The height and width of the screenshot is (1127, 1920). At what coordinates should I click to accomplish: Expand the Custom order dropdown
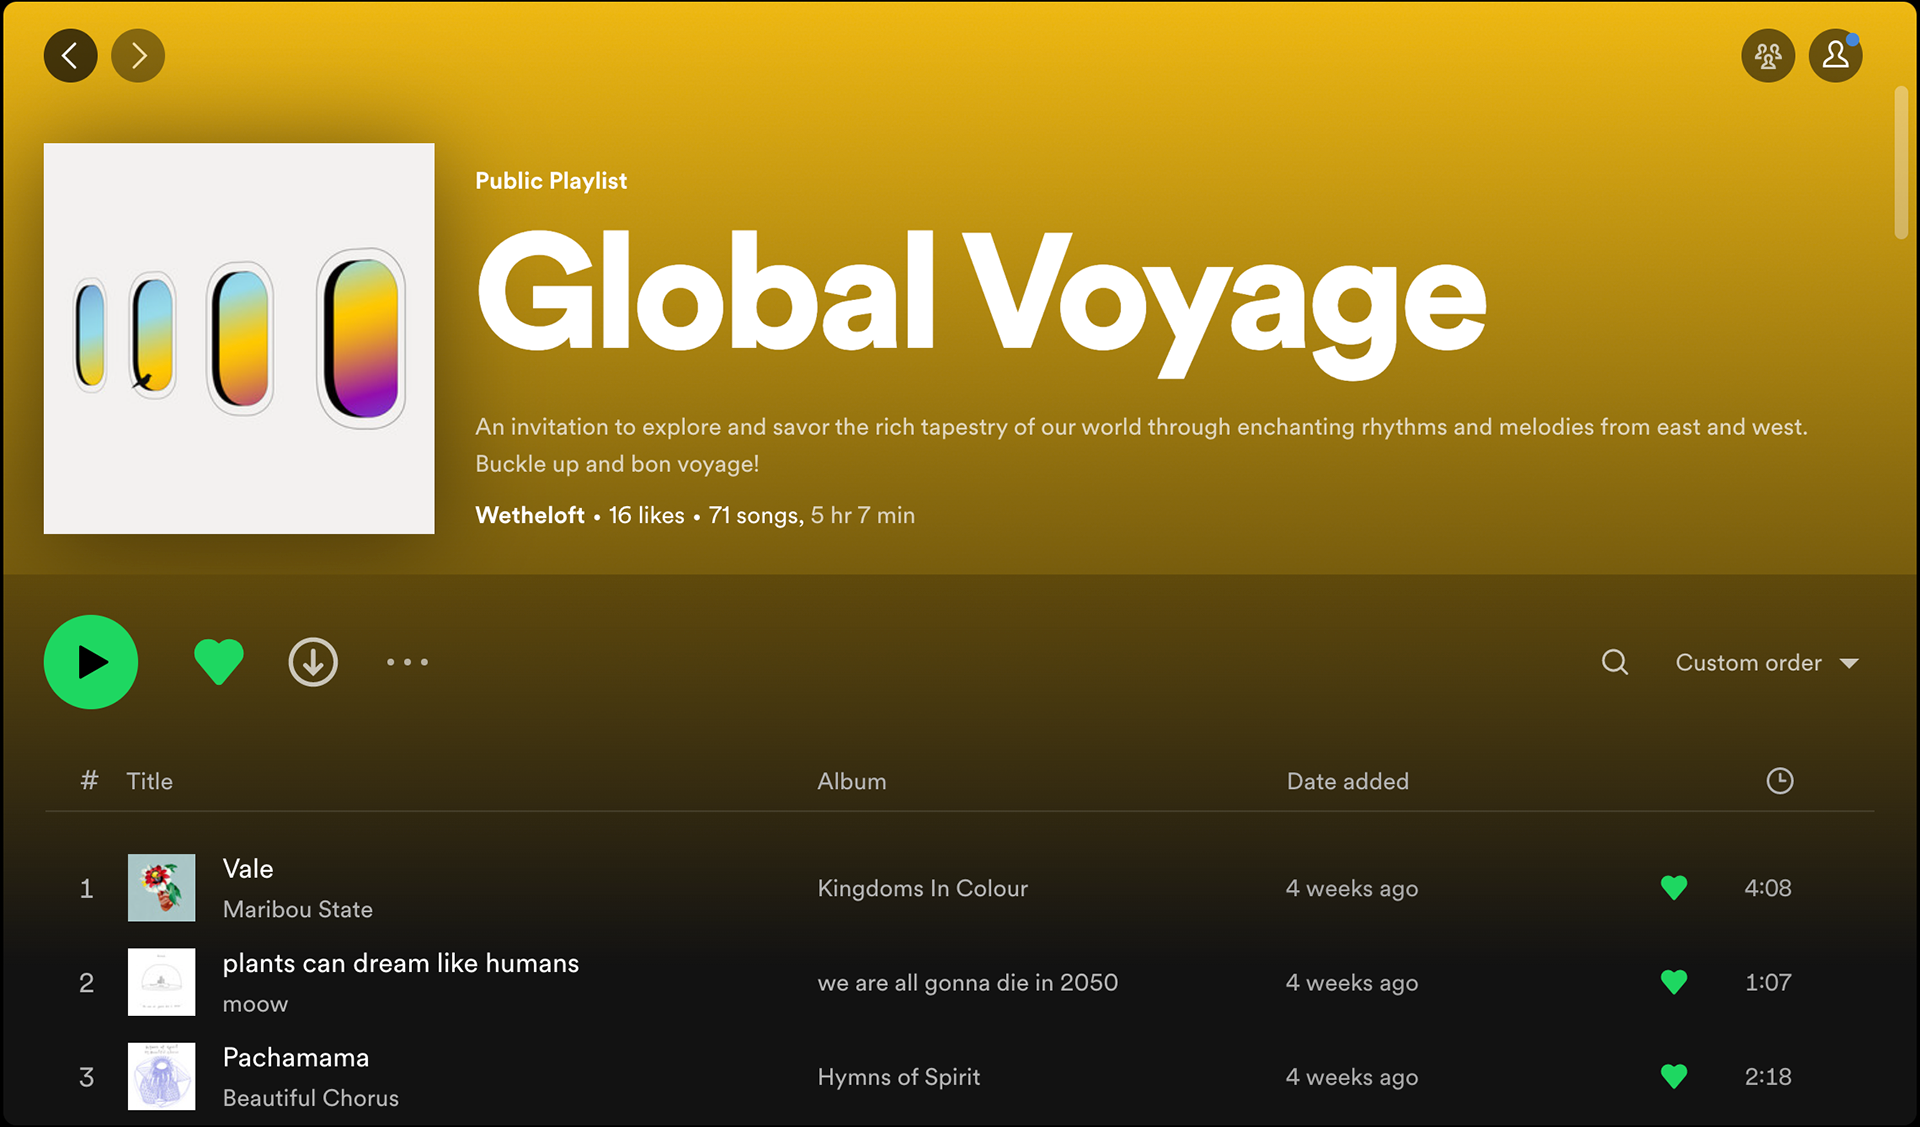tap(1766, 663)
